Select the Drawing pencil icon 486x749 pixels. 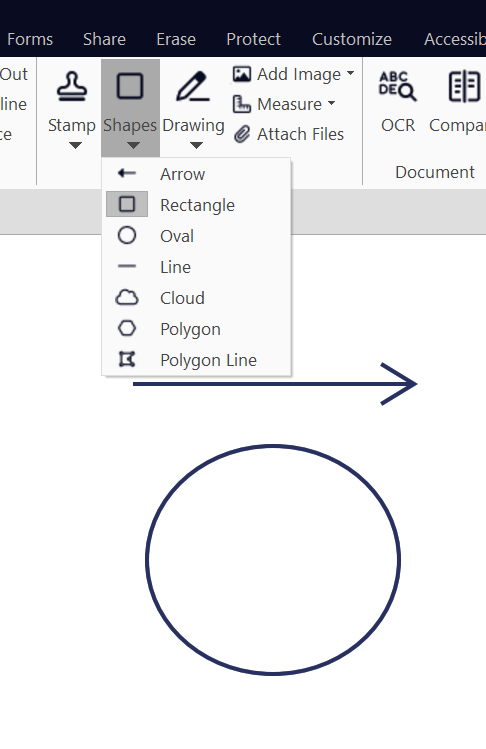pyautogui.click(x=193, y=86)
